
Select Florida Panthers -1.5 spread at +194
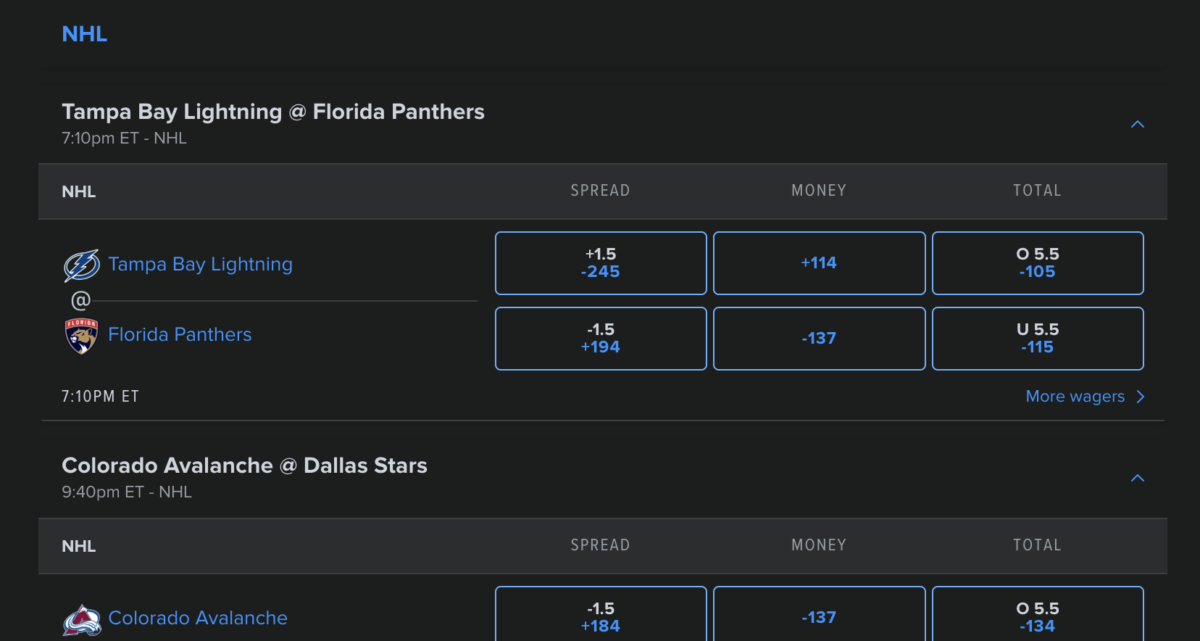point(601,338)
